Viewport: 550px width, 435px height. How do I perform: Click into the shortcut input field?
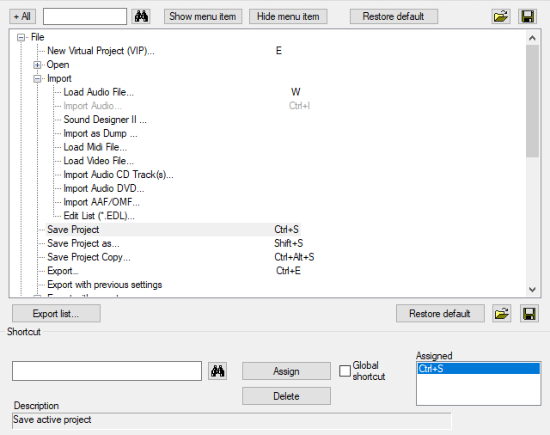107,371
